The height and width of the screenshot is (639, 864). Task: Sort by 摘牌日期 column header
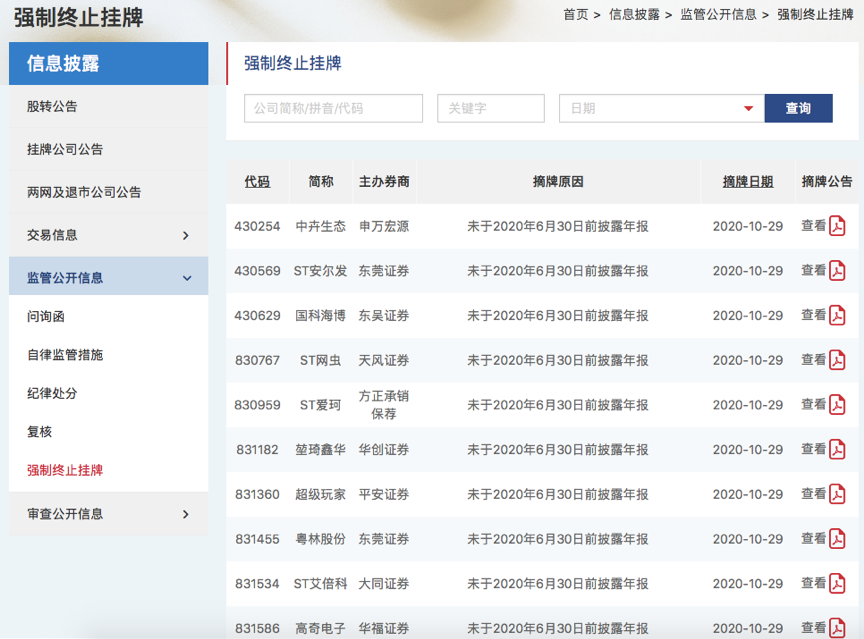click(748, 182)
